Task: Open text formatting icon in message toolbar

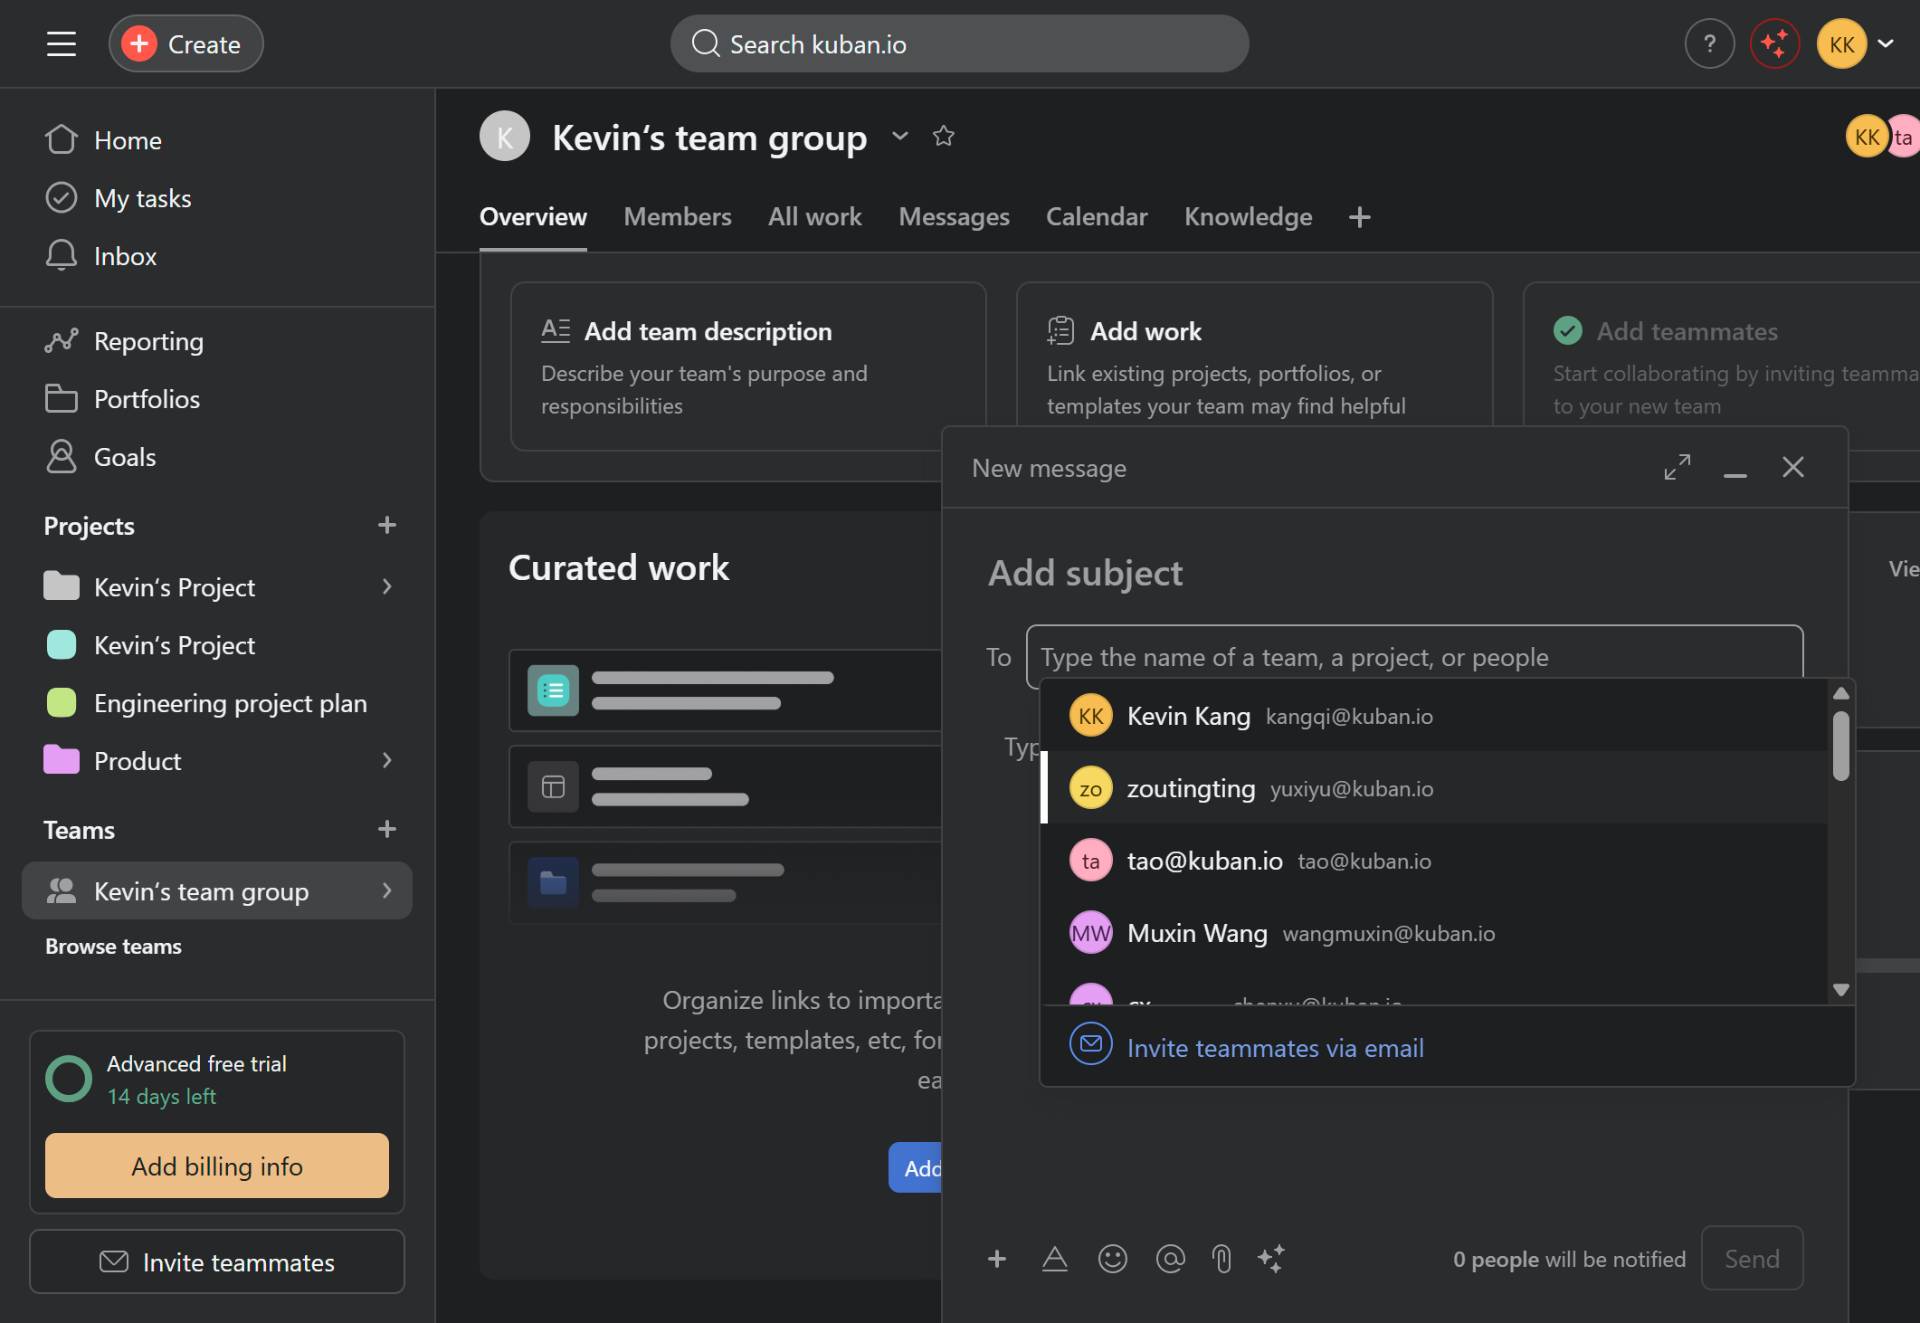Action: pos(1055,1259)
